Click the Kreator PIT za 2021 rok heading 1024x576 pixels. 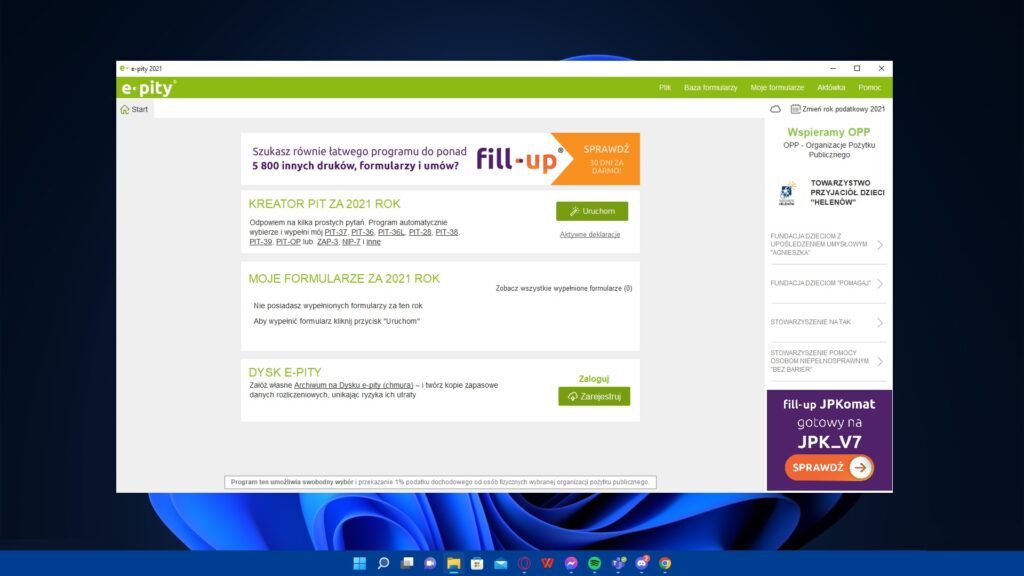(325, 204)
